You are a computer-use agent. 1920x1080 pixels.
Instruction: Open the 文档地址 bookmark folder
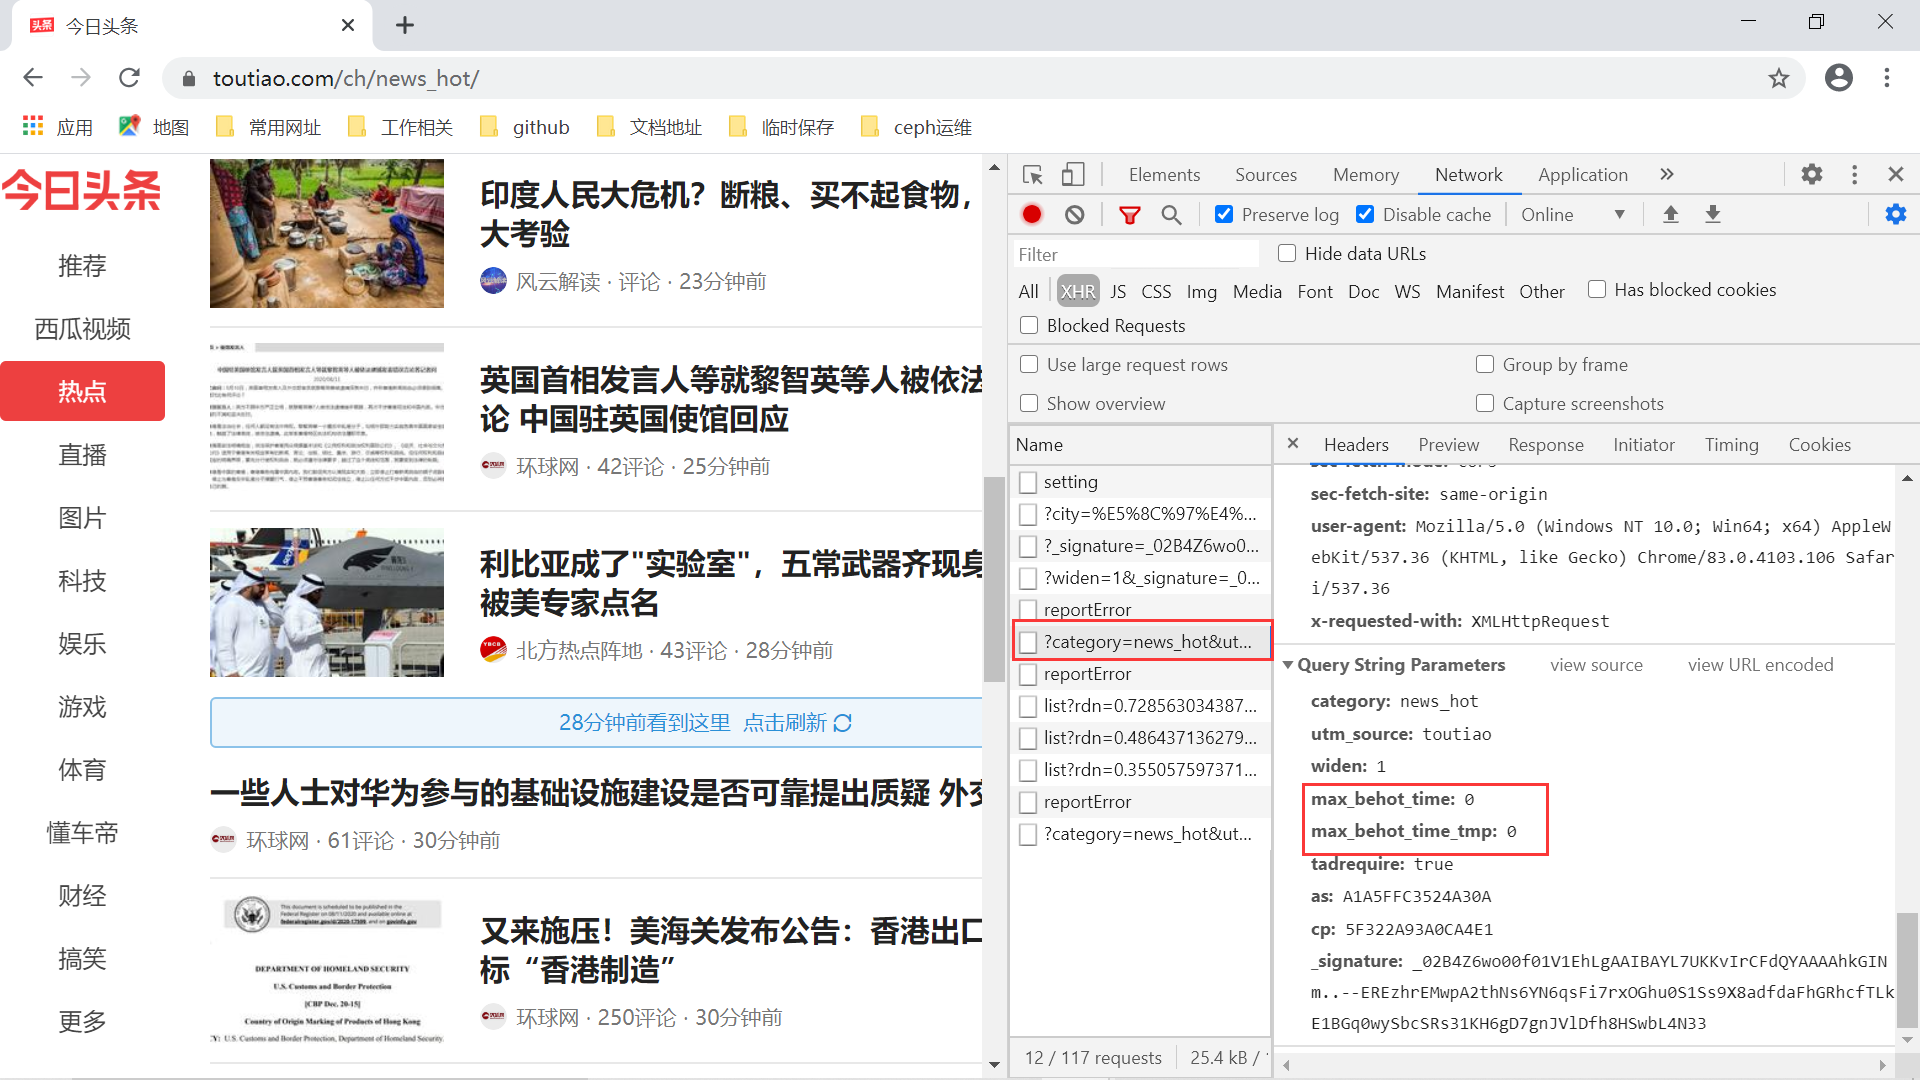(x=650, y=127)
